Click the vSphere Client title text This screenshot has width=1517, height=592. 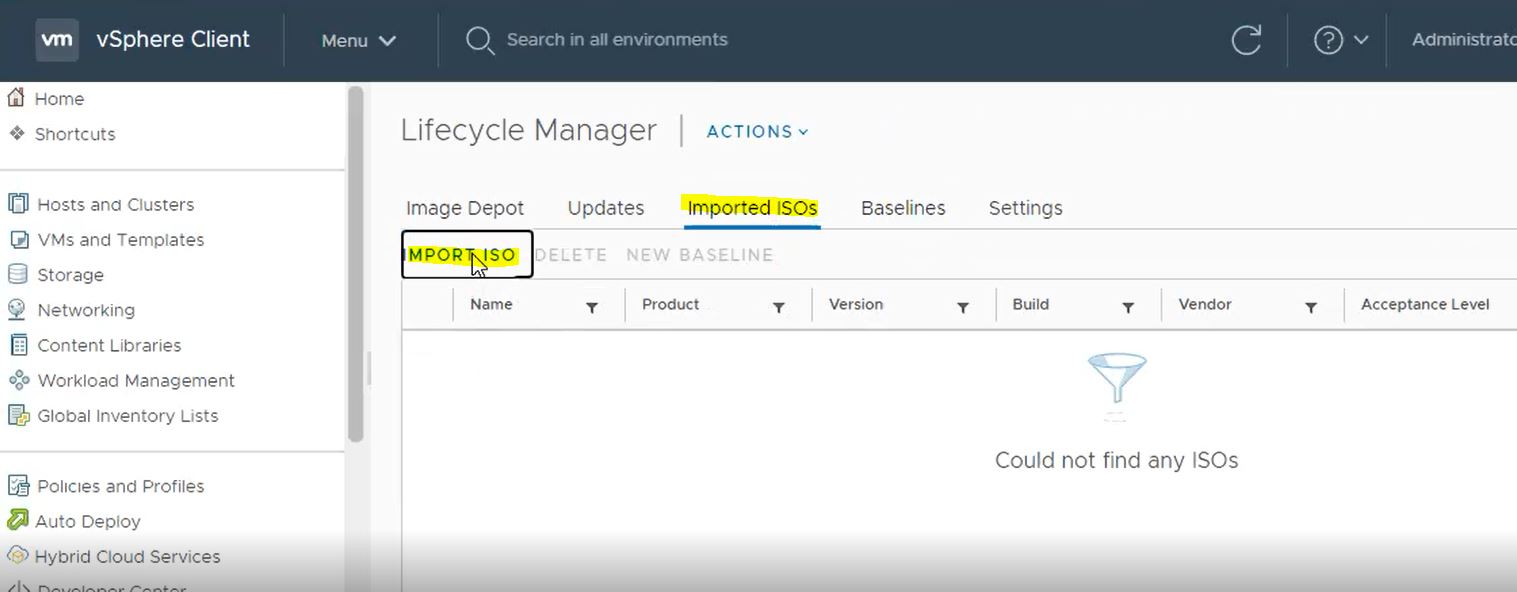[x=173, y=40]
